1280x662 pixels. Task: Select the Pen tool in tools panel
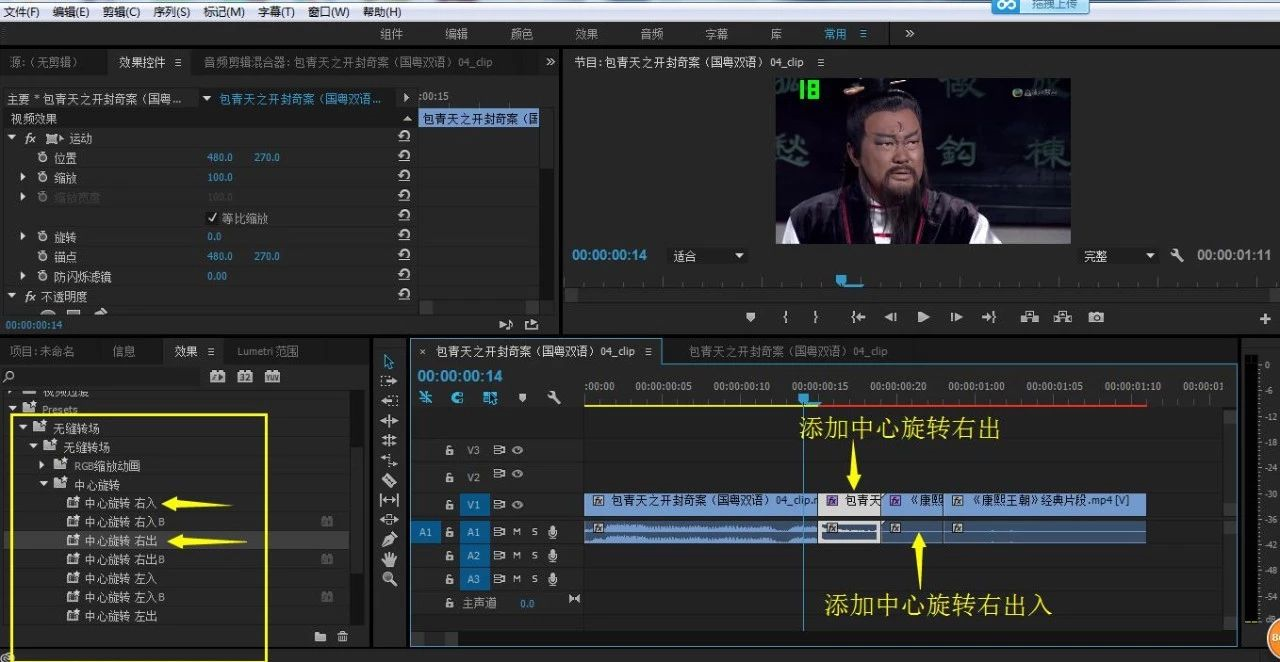pyautogui.click(x=389, y=539)
